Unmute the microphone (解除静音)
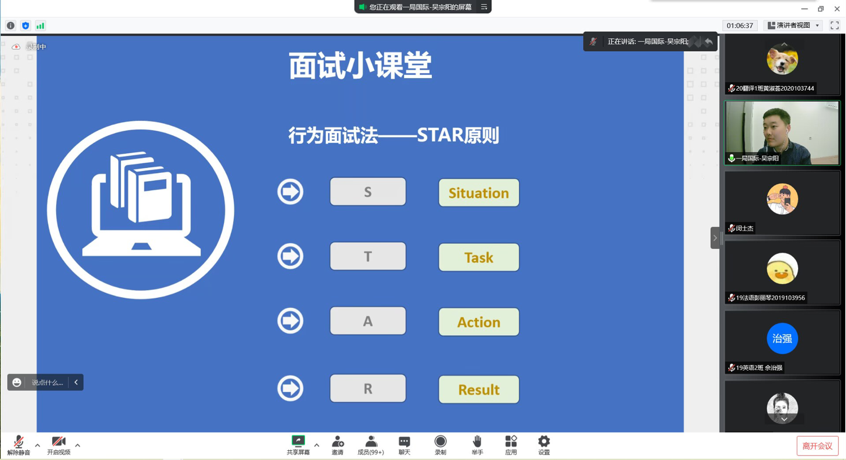 [18, 444]
